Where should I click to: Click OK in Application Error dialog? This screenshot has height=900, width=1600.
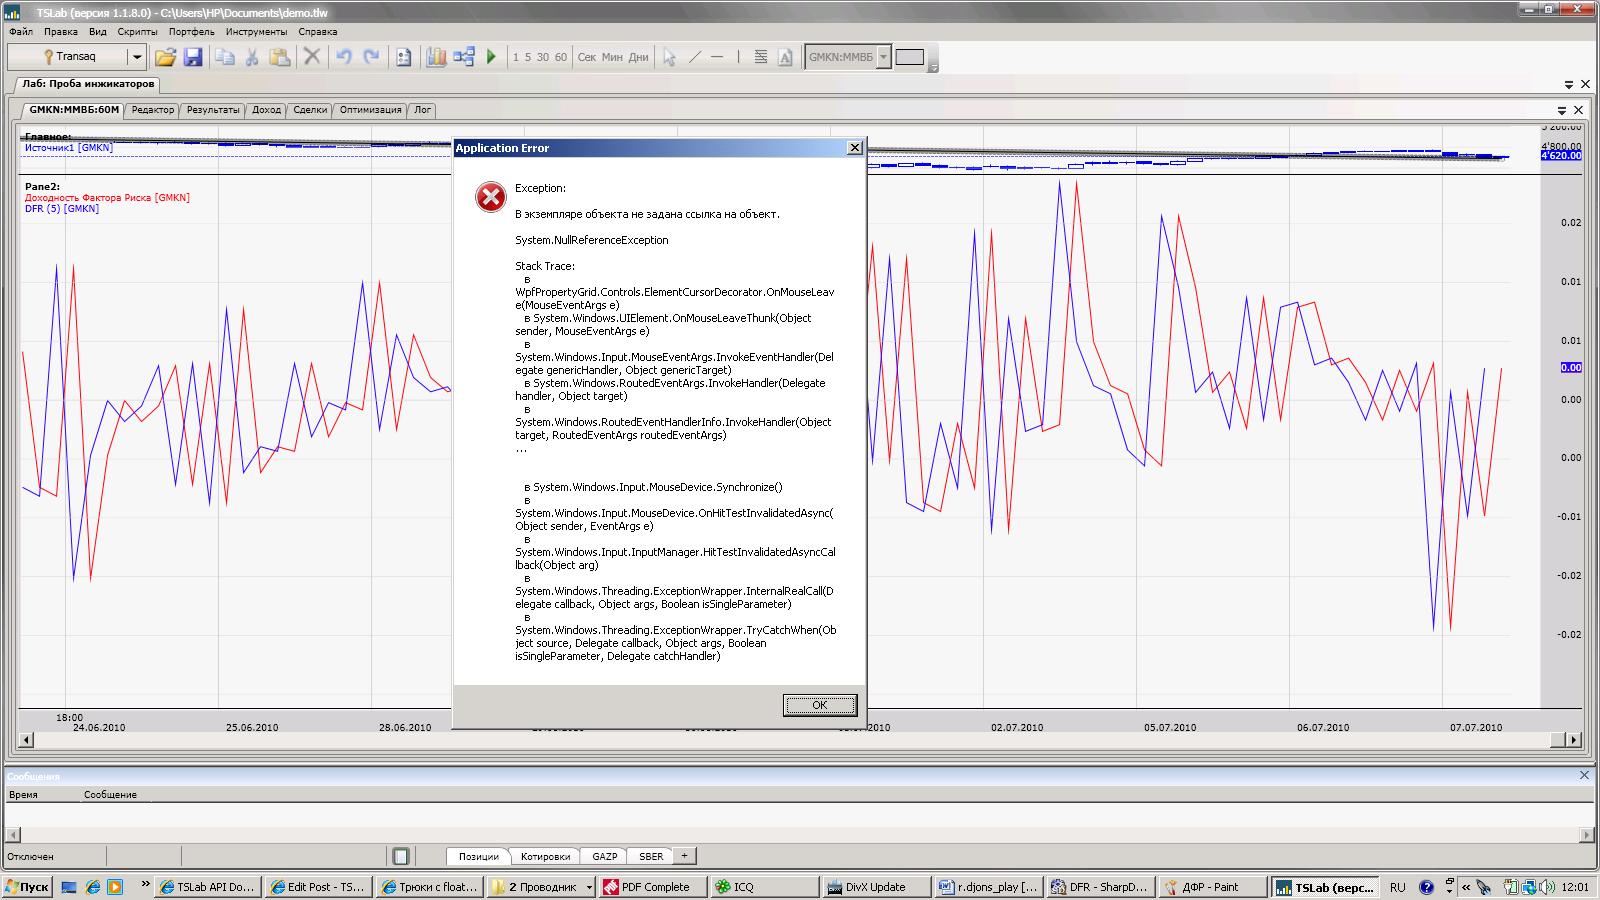[x=819, y=705]
